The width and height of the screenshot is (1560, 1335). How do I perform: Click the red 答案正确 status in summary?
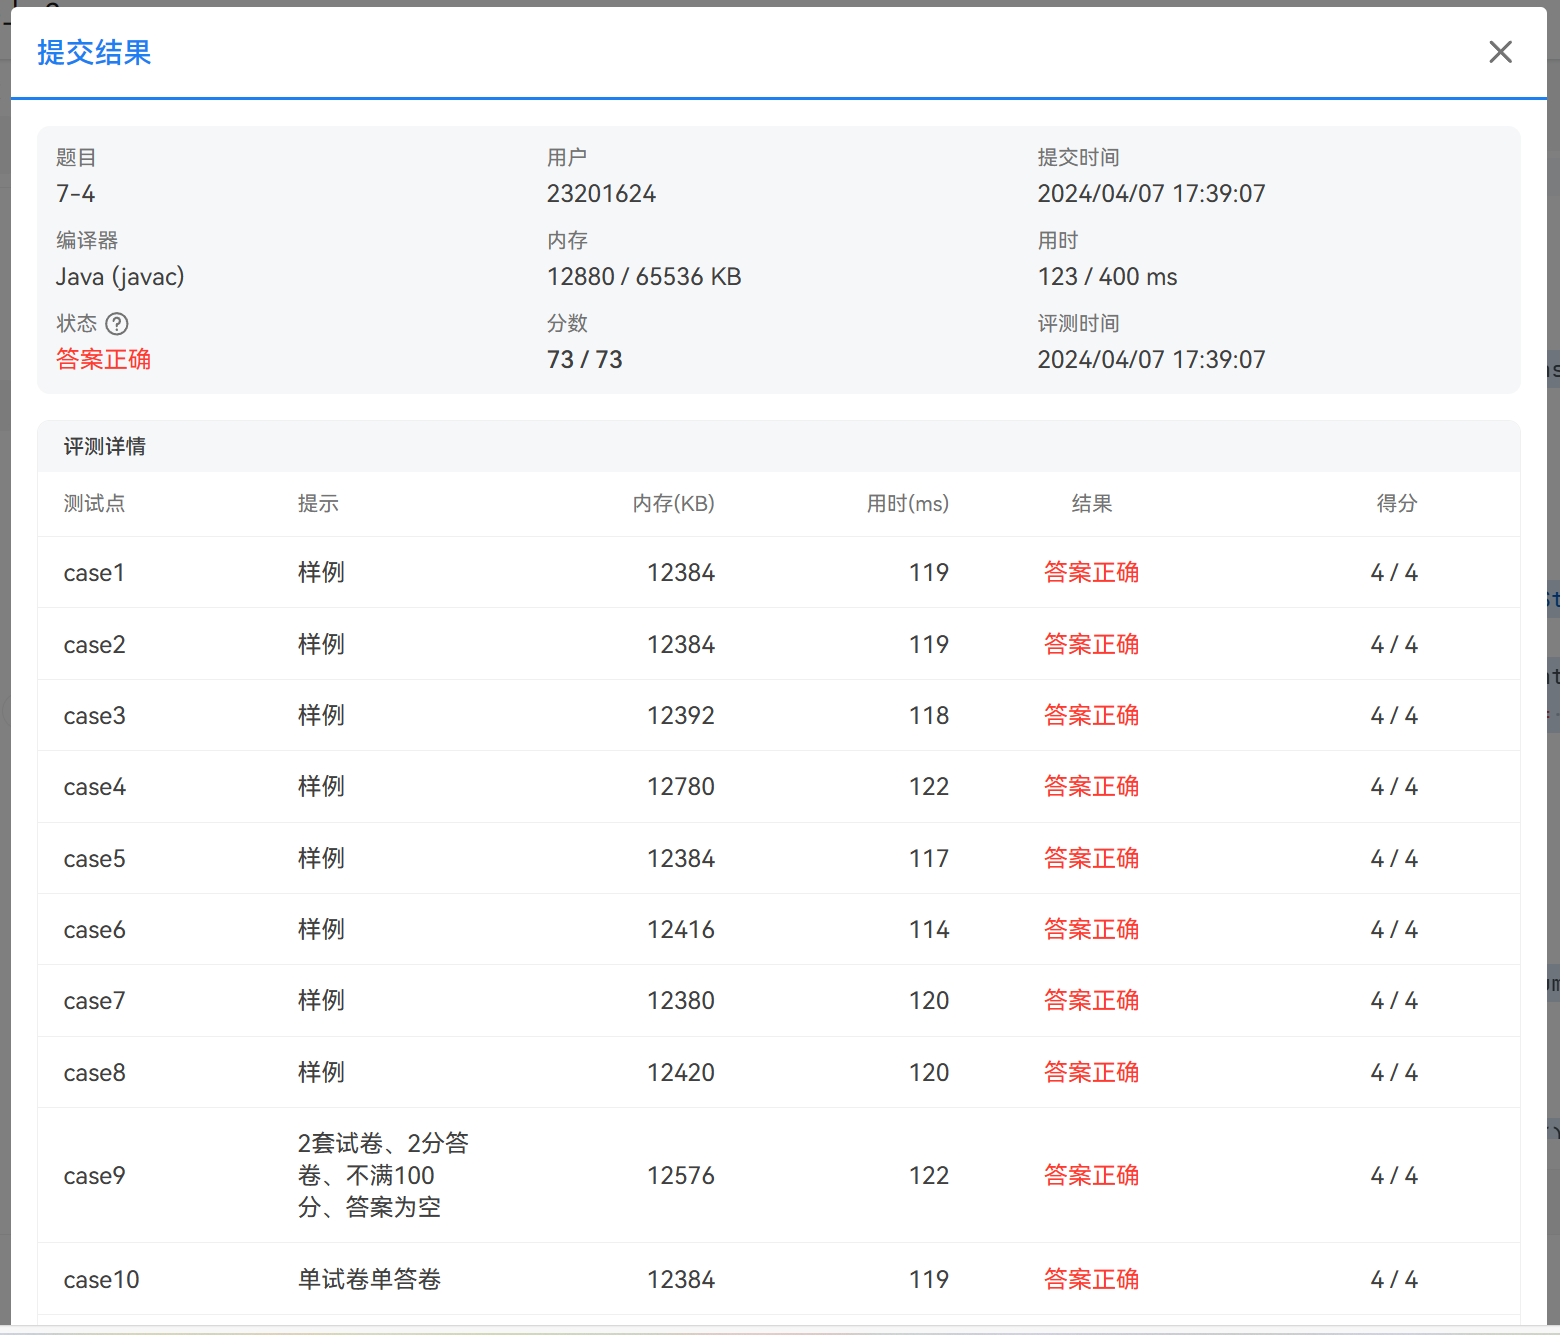(103, 360)
